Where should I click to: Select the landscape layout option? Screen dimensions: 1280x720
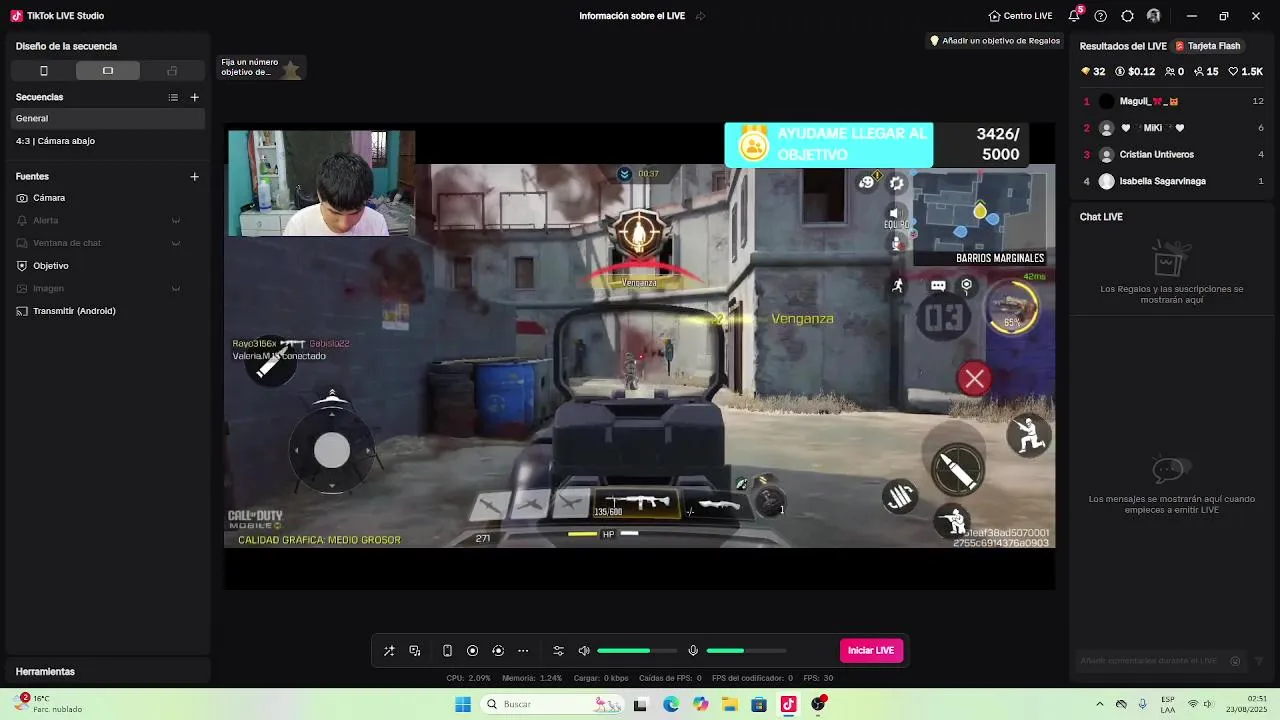pos(108,71)
